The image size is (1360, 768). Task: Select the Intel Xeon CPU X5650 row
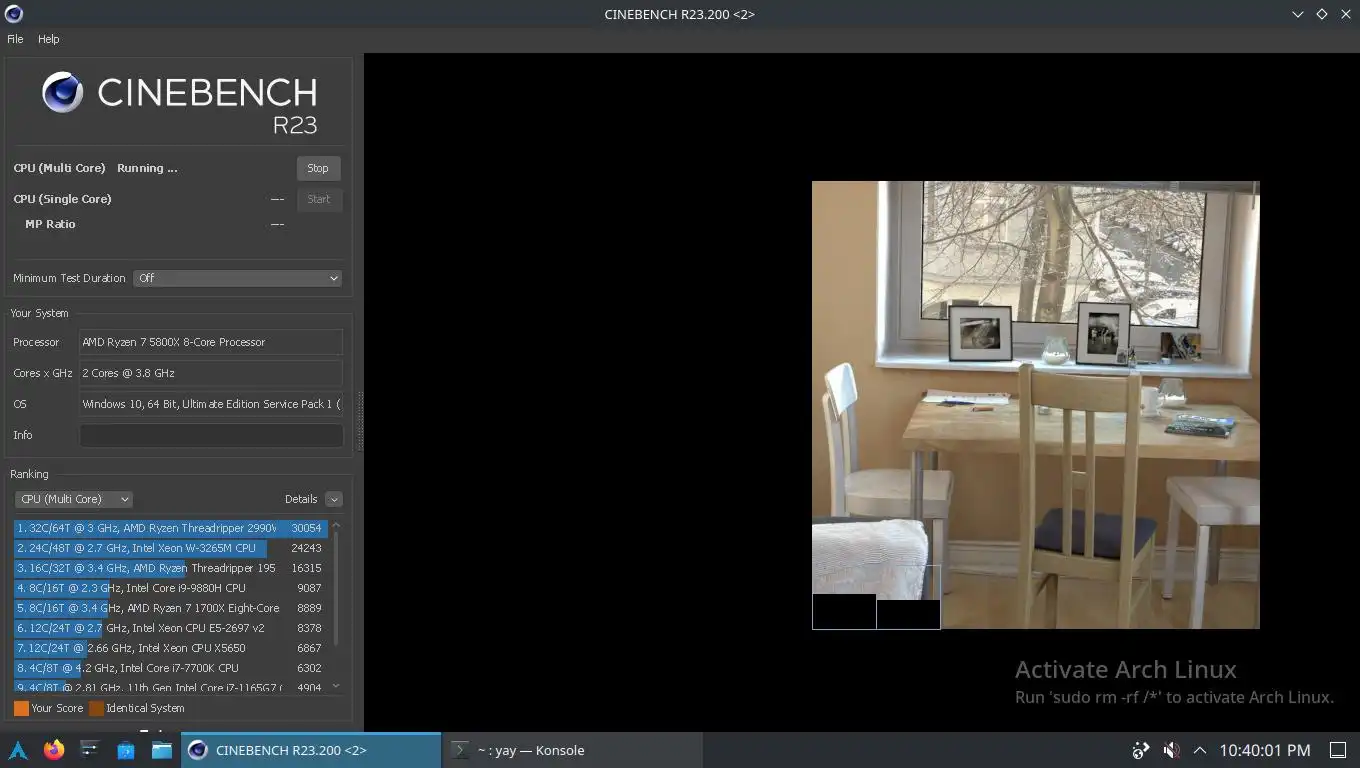(x=171, y=648)
